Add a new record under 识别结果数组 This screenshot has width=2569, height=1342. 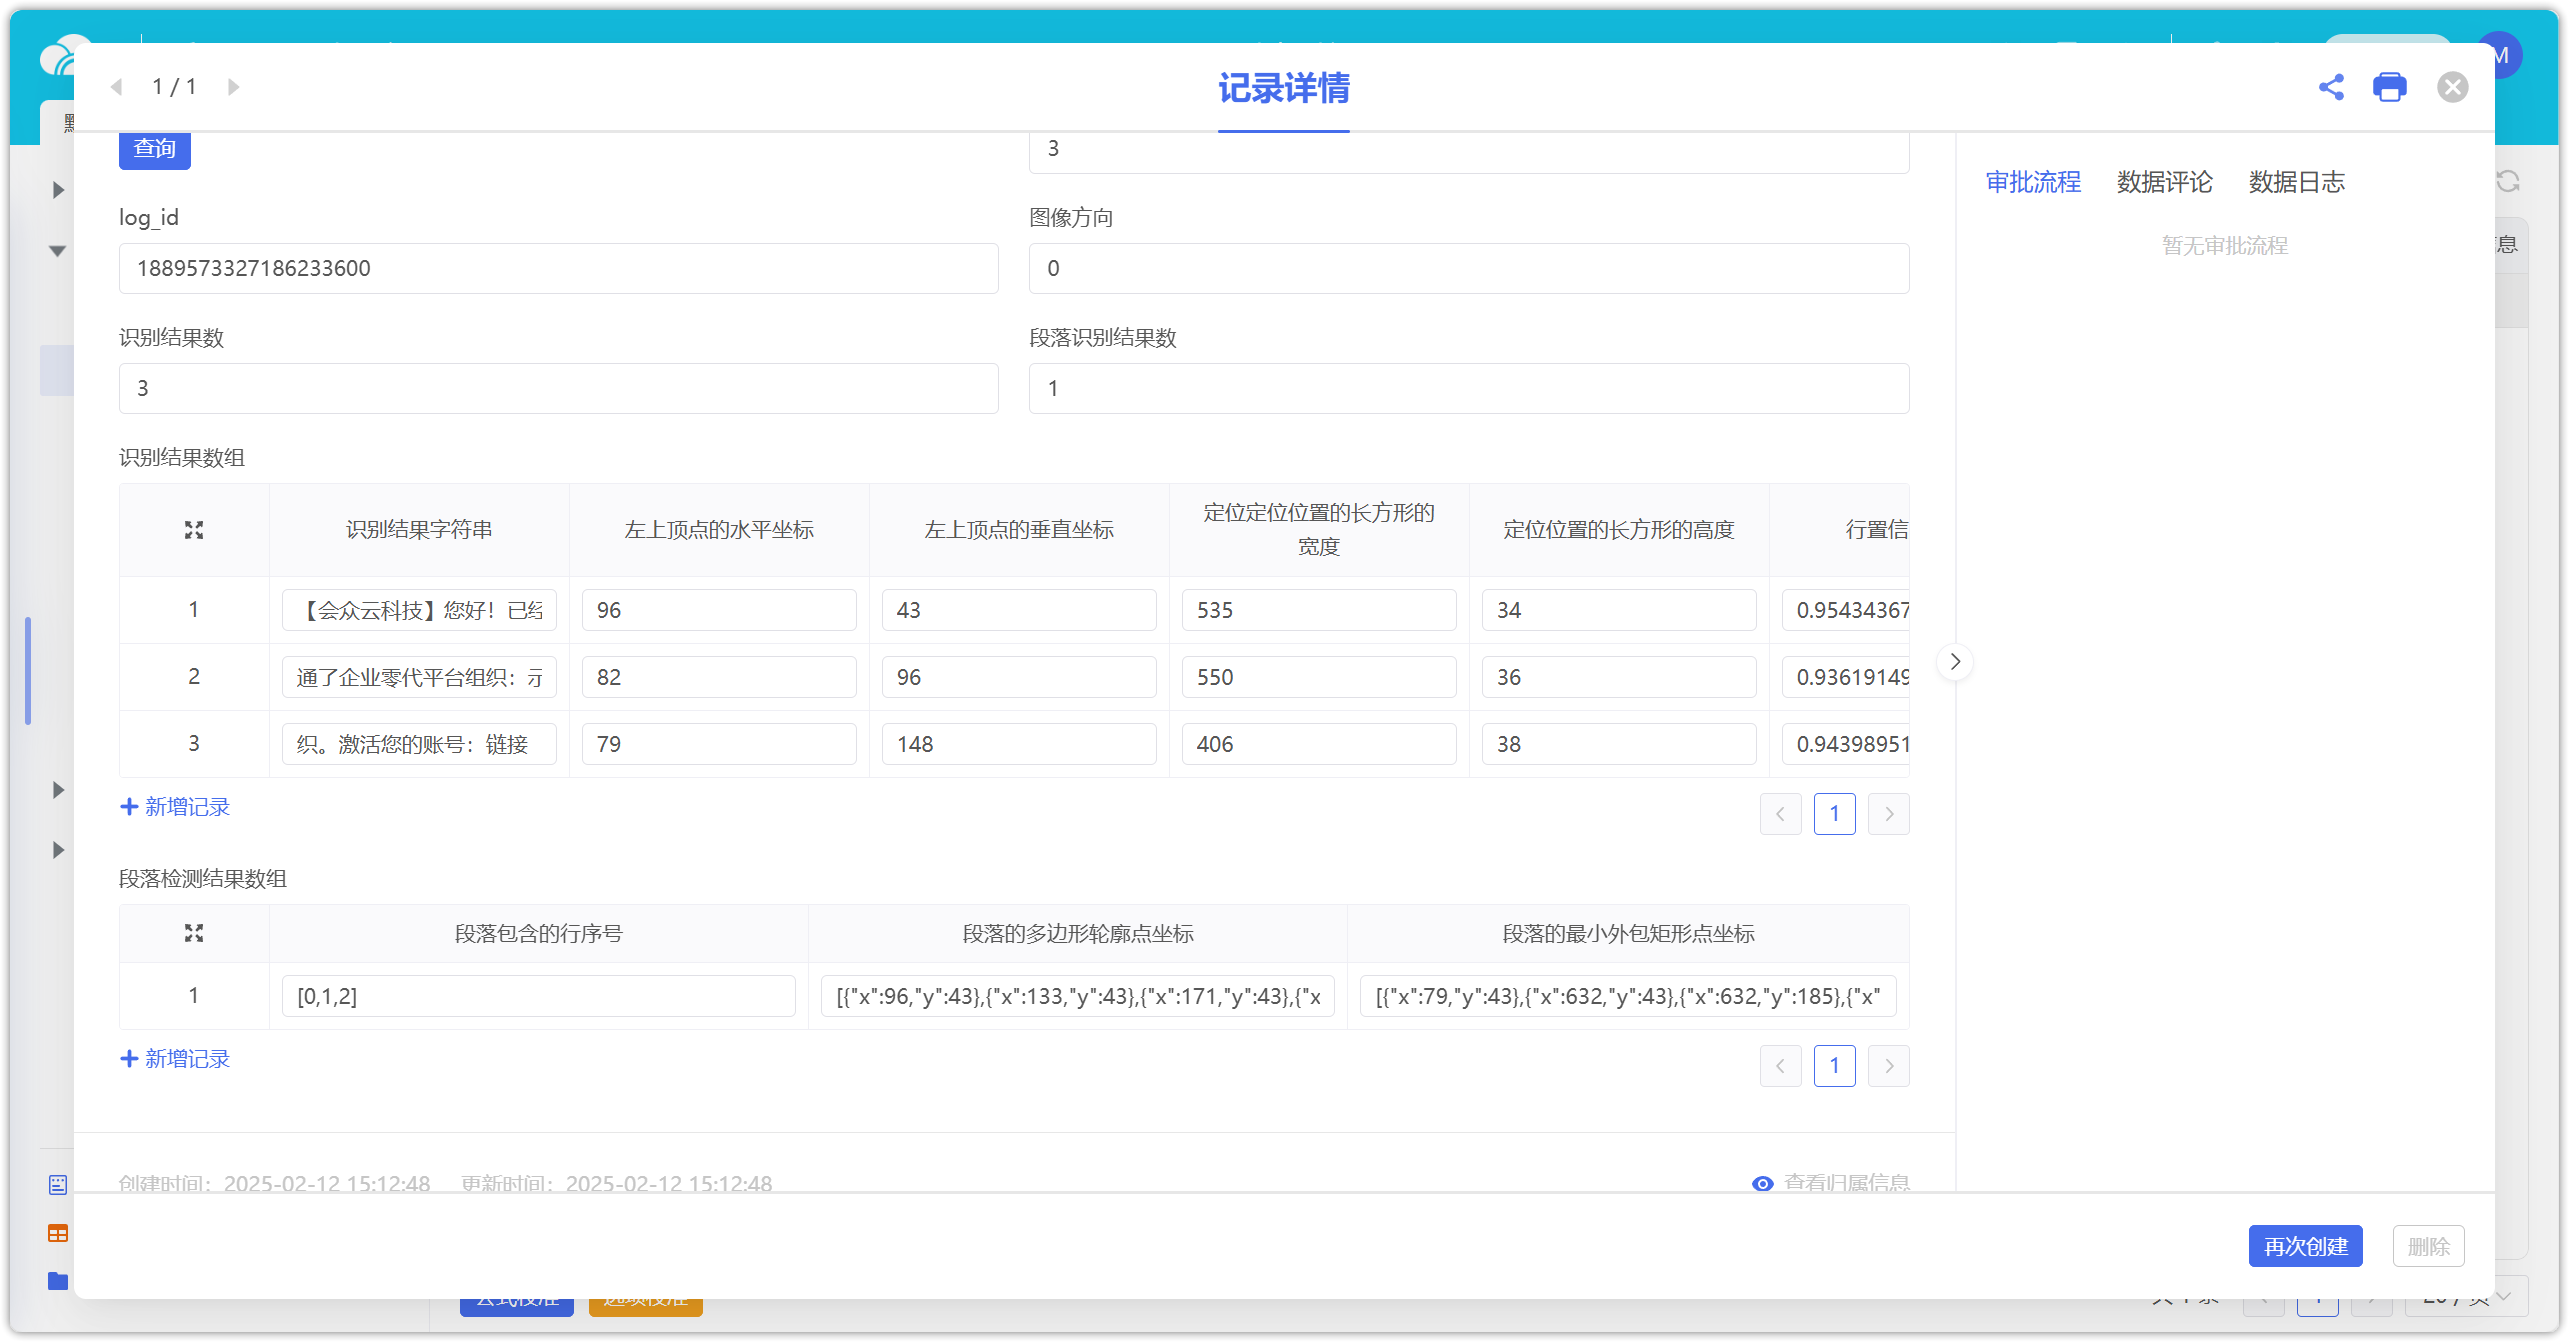(176, 807)
